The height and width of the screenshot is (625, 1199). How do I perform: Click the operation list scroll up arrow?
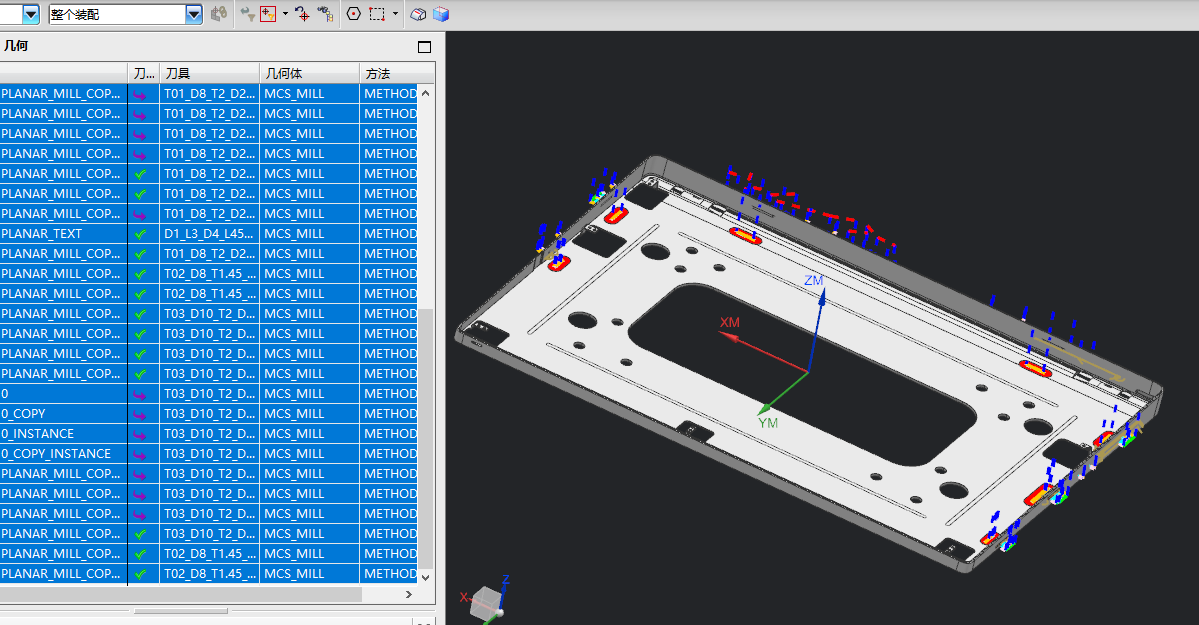click(426, 93)
